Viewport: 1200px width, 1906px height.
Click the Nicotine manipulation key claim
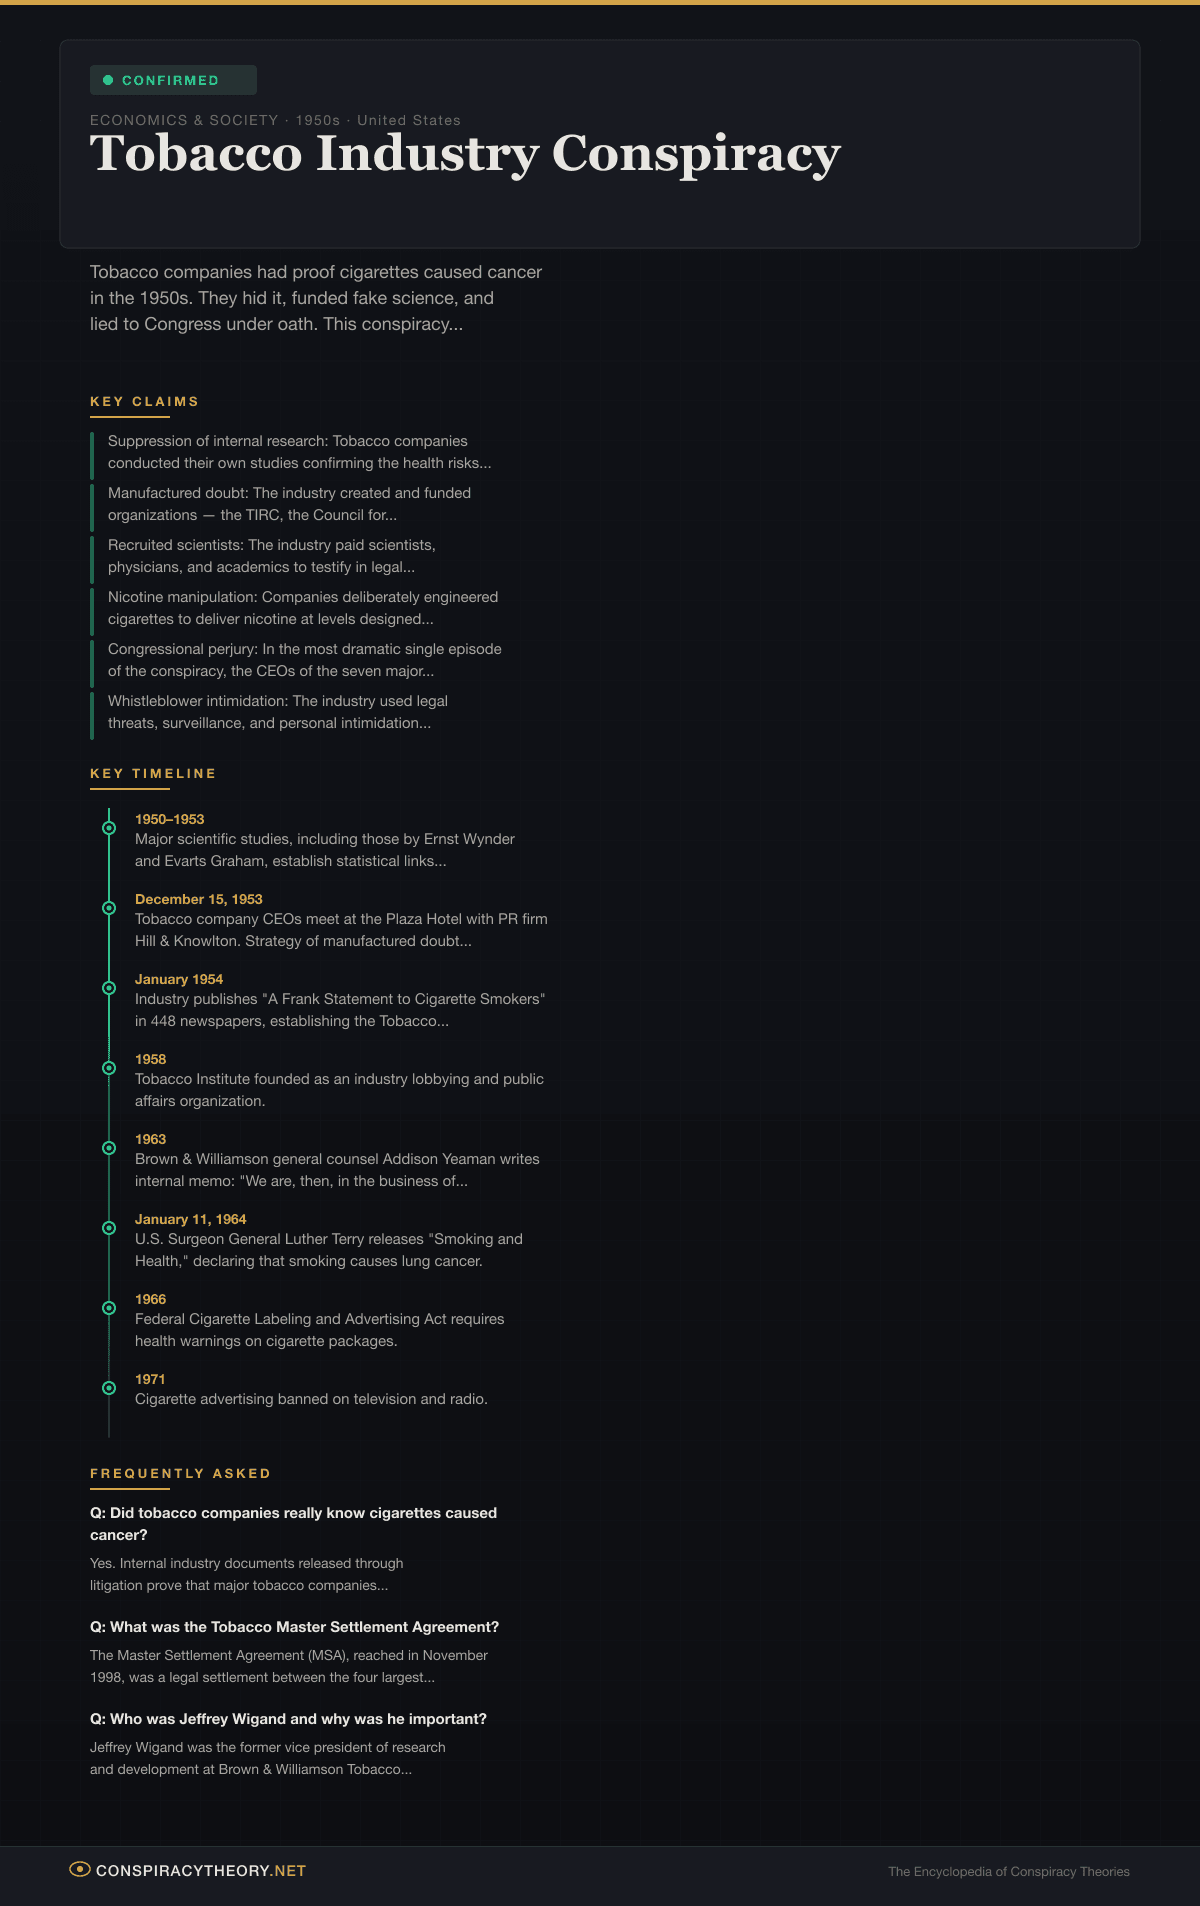click(303, 608)
